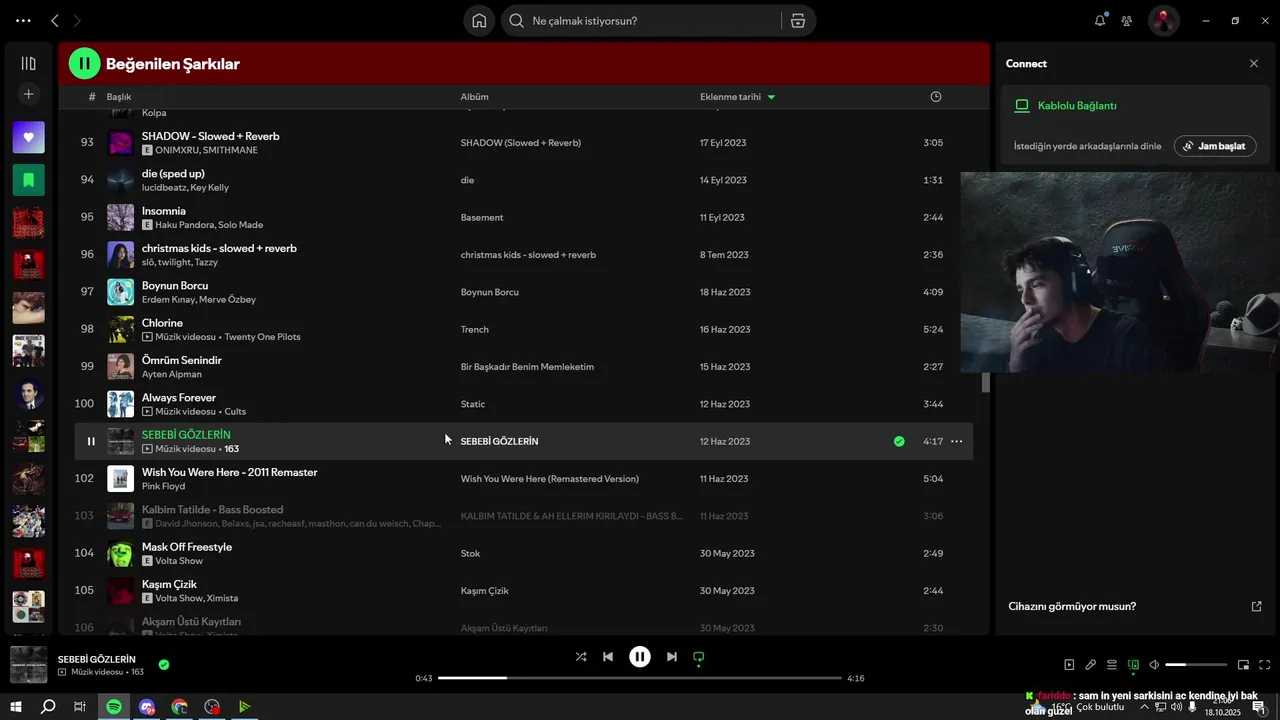
Task: Sort by duration clock icon column
Action: click(x=936, y=97)
